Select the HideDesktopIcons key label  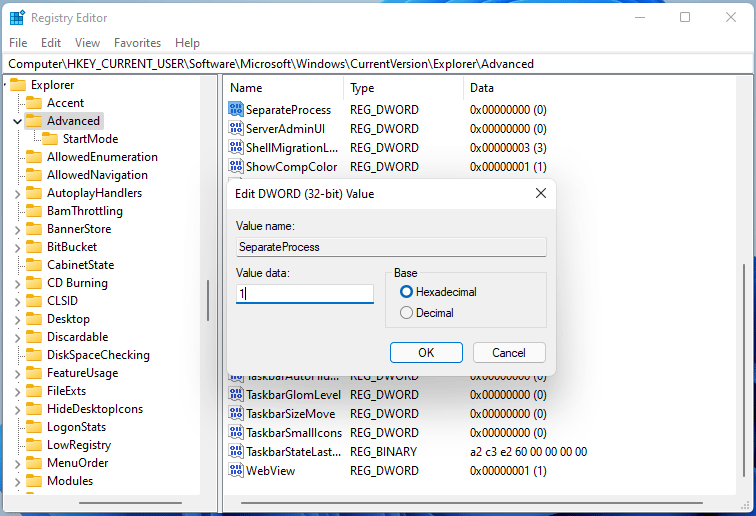95,409
